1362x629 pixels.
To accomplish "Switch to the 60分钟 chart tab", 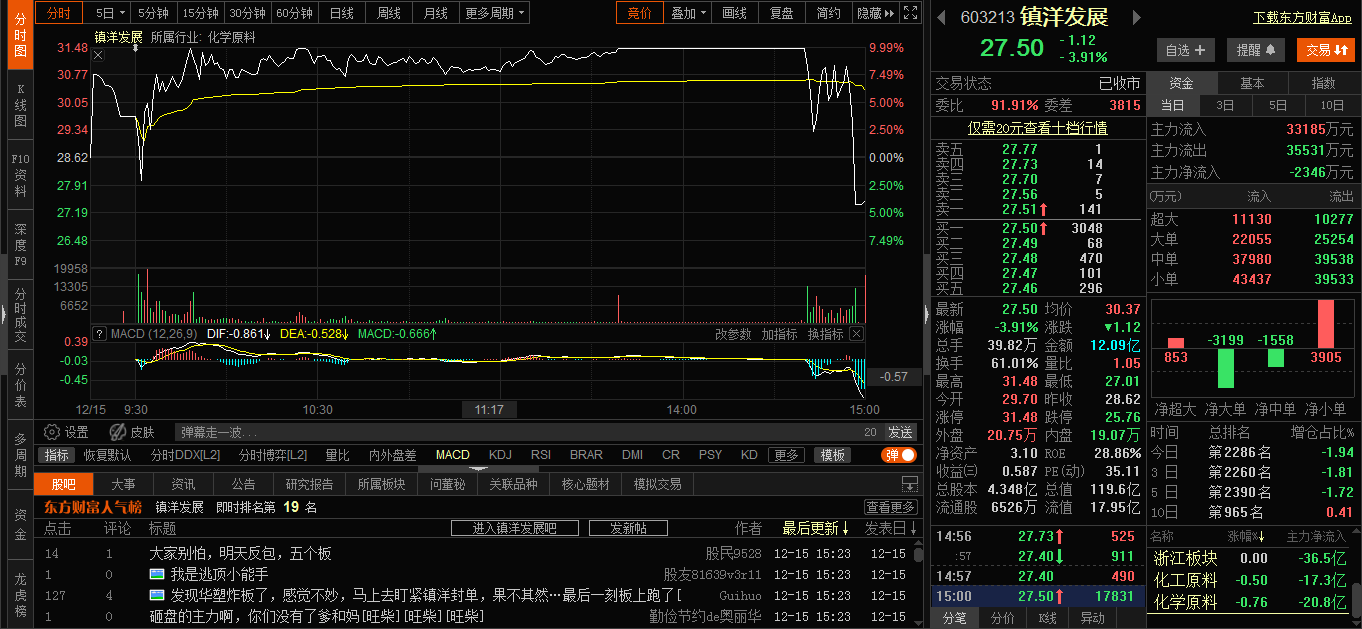I will coord(295,13).
